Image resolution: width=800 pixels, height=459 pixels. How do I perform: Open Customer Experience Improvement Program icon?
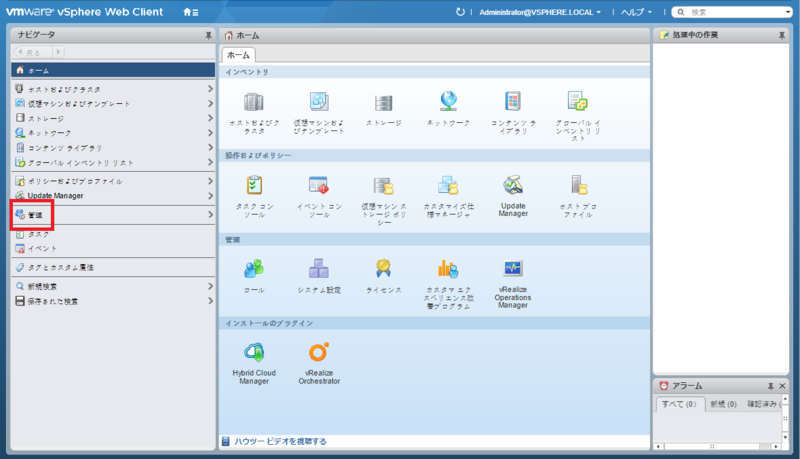[448, 269]
